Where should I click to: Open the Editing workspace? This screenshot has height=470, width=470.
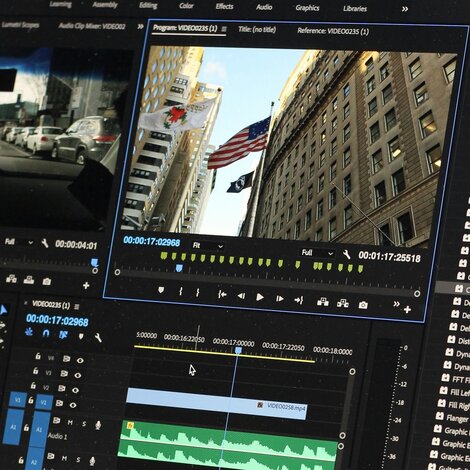(148, 5)
